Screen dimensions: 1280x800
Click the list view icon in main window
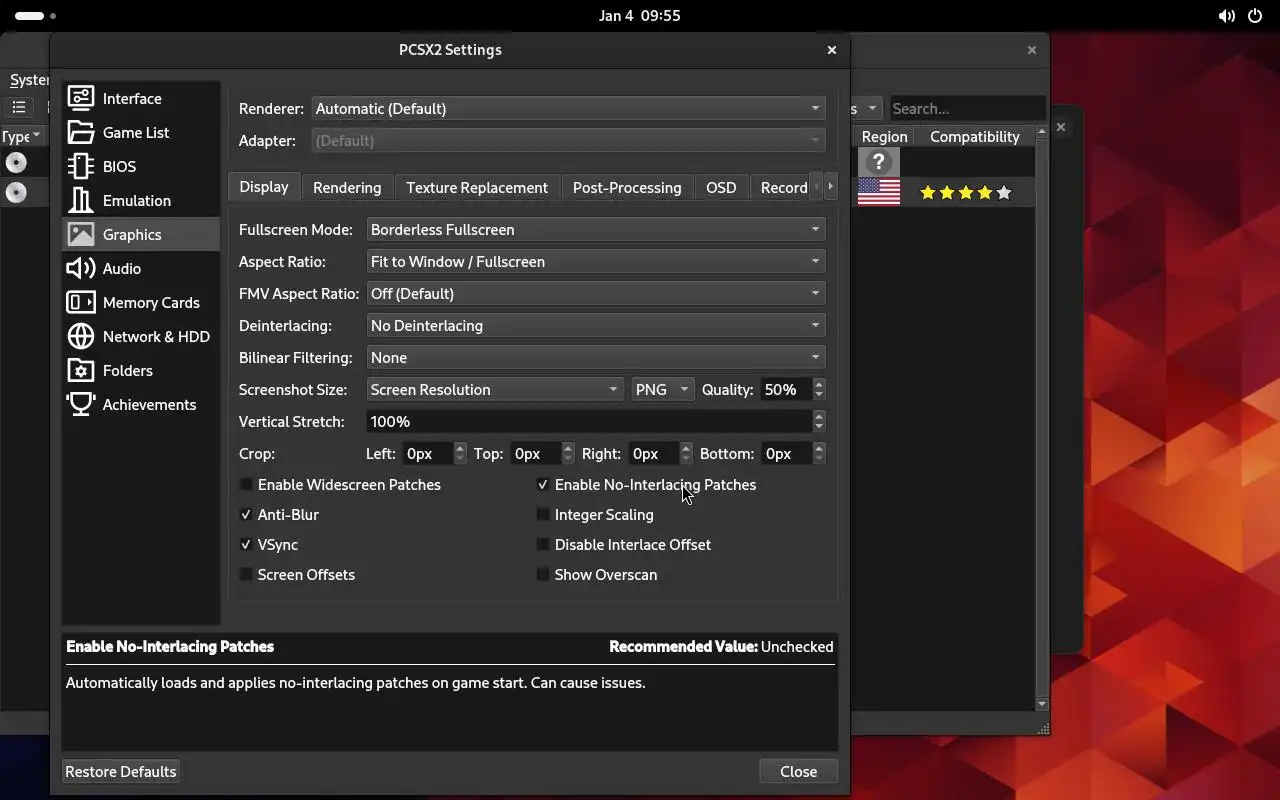tap(19, 107)
